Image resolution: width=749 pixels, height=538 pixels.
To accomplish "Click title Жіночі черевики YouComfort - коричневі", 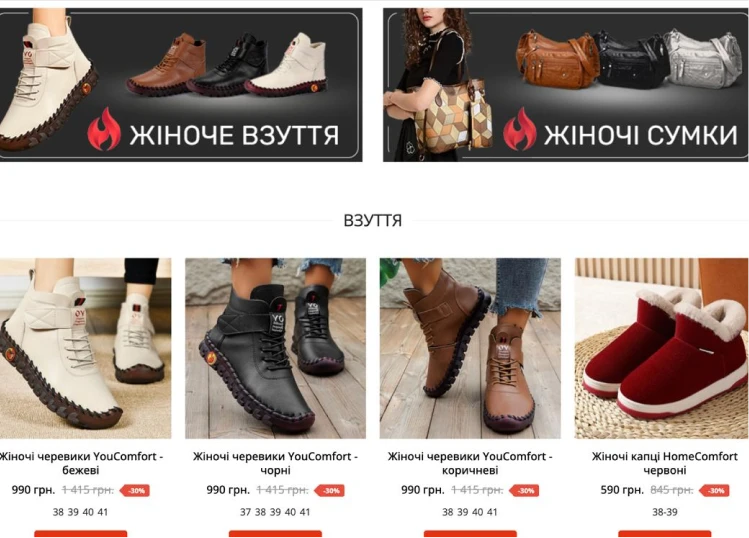I will pyautogui.click(x=470, y=463).
